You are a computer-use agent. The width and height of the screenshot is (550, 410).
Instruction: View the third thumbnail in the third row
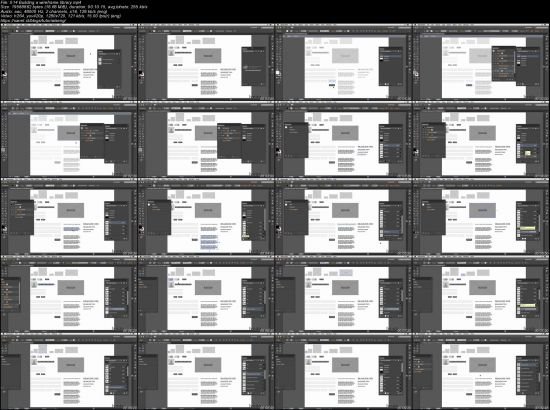[344, 216]
